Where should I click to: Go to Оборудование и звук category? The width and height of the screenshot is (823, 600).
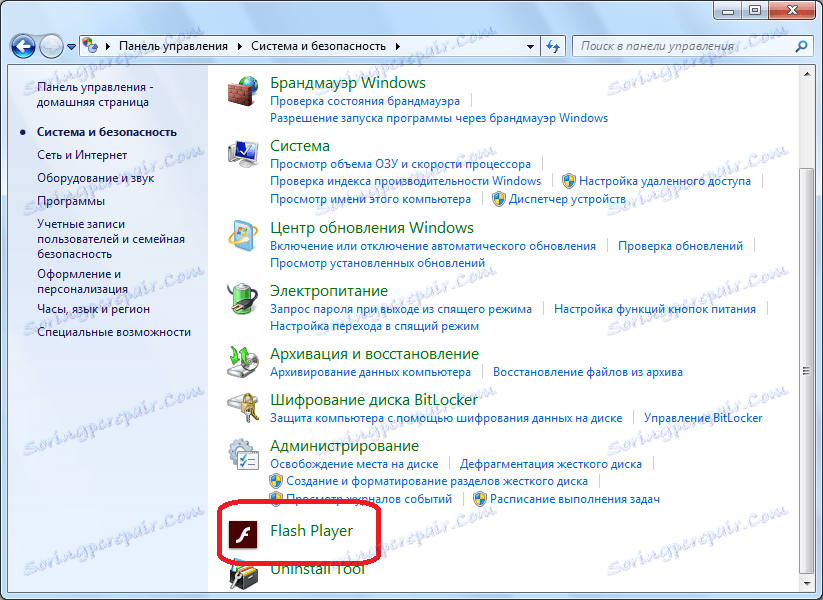pos(96,178)
